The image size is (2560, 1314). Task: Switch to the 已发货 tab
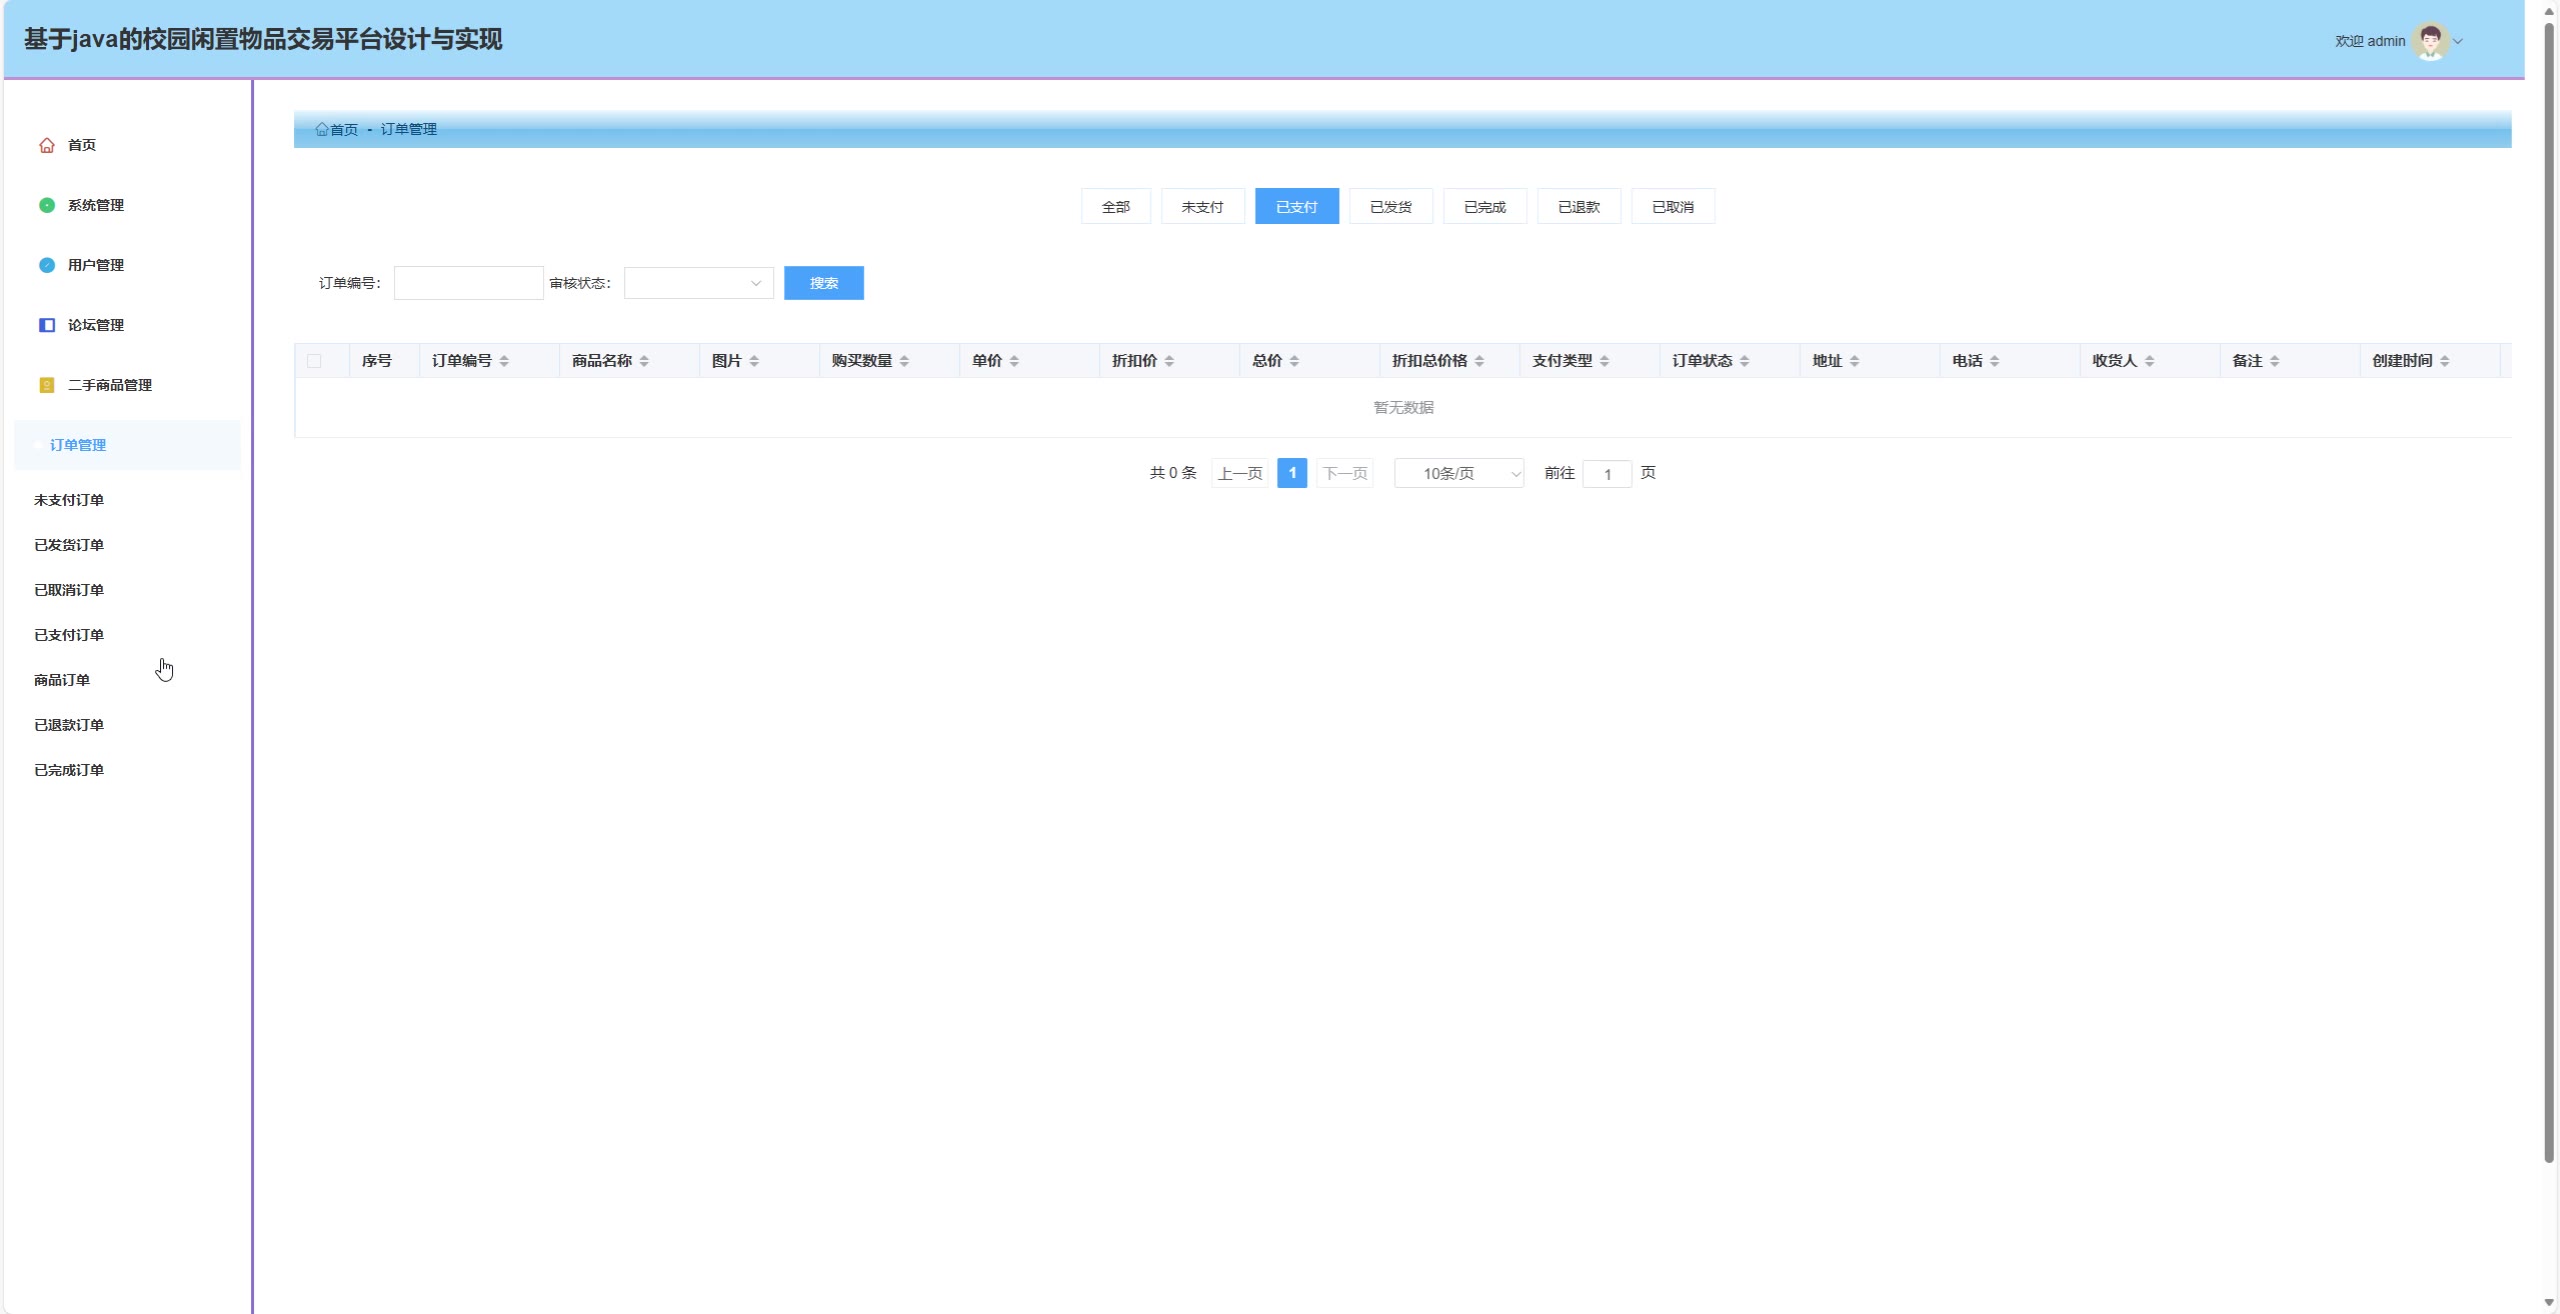1390,207
